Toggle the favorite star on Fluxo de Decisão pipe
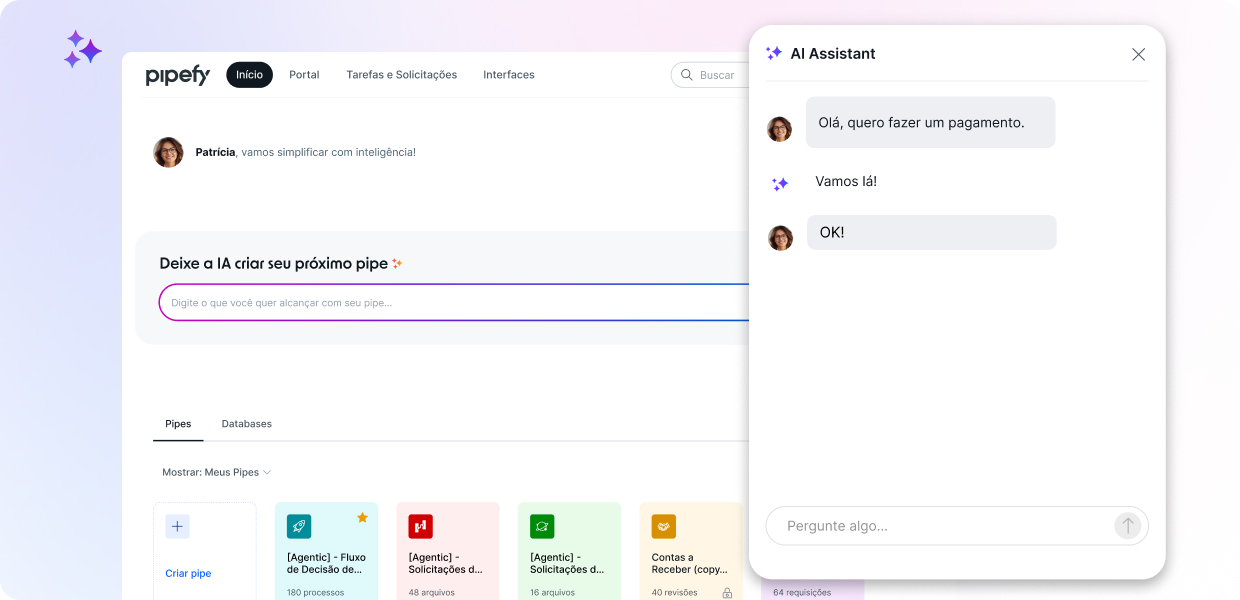 362,517
